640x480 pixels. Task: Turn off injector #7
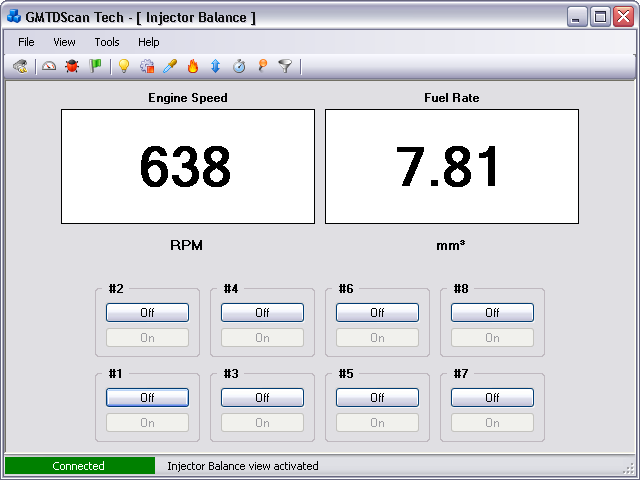coord(492,398)
